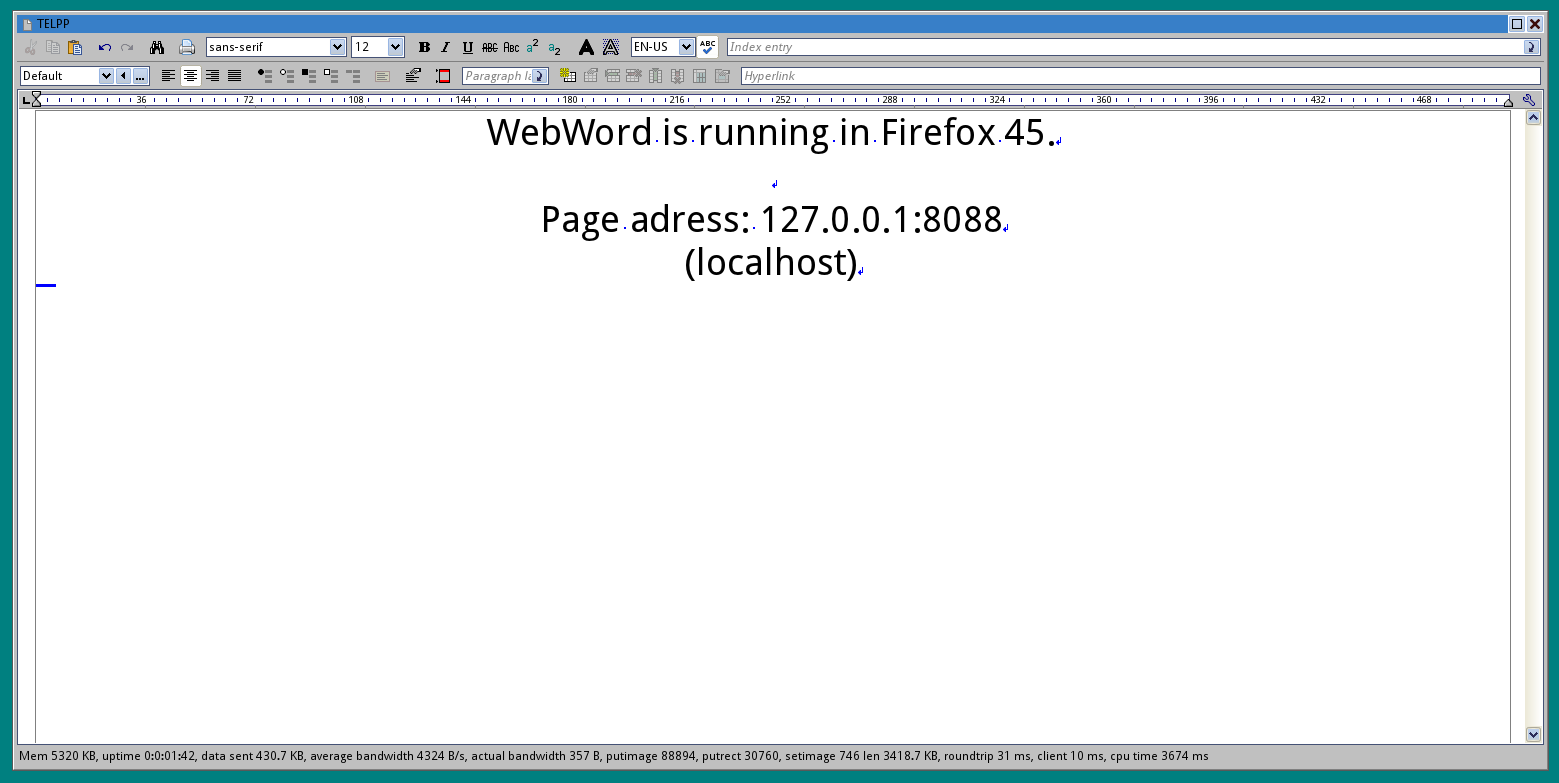Click the arrow button in Paragraph label field
The height and width of the screenshot is (783, 1559).
(540, 76)
